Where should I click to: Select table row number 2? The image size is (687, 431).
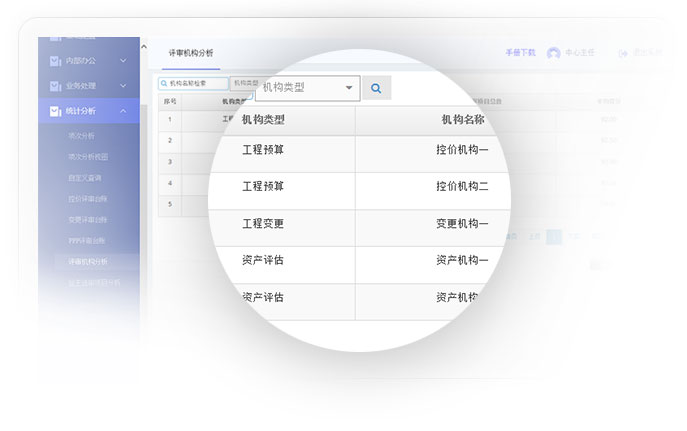click(170, 141)
